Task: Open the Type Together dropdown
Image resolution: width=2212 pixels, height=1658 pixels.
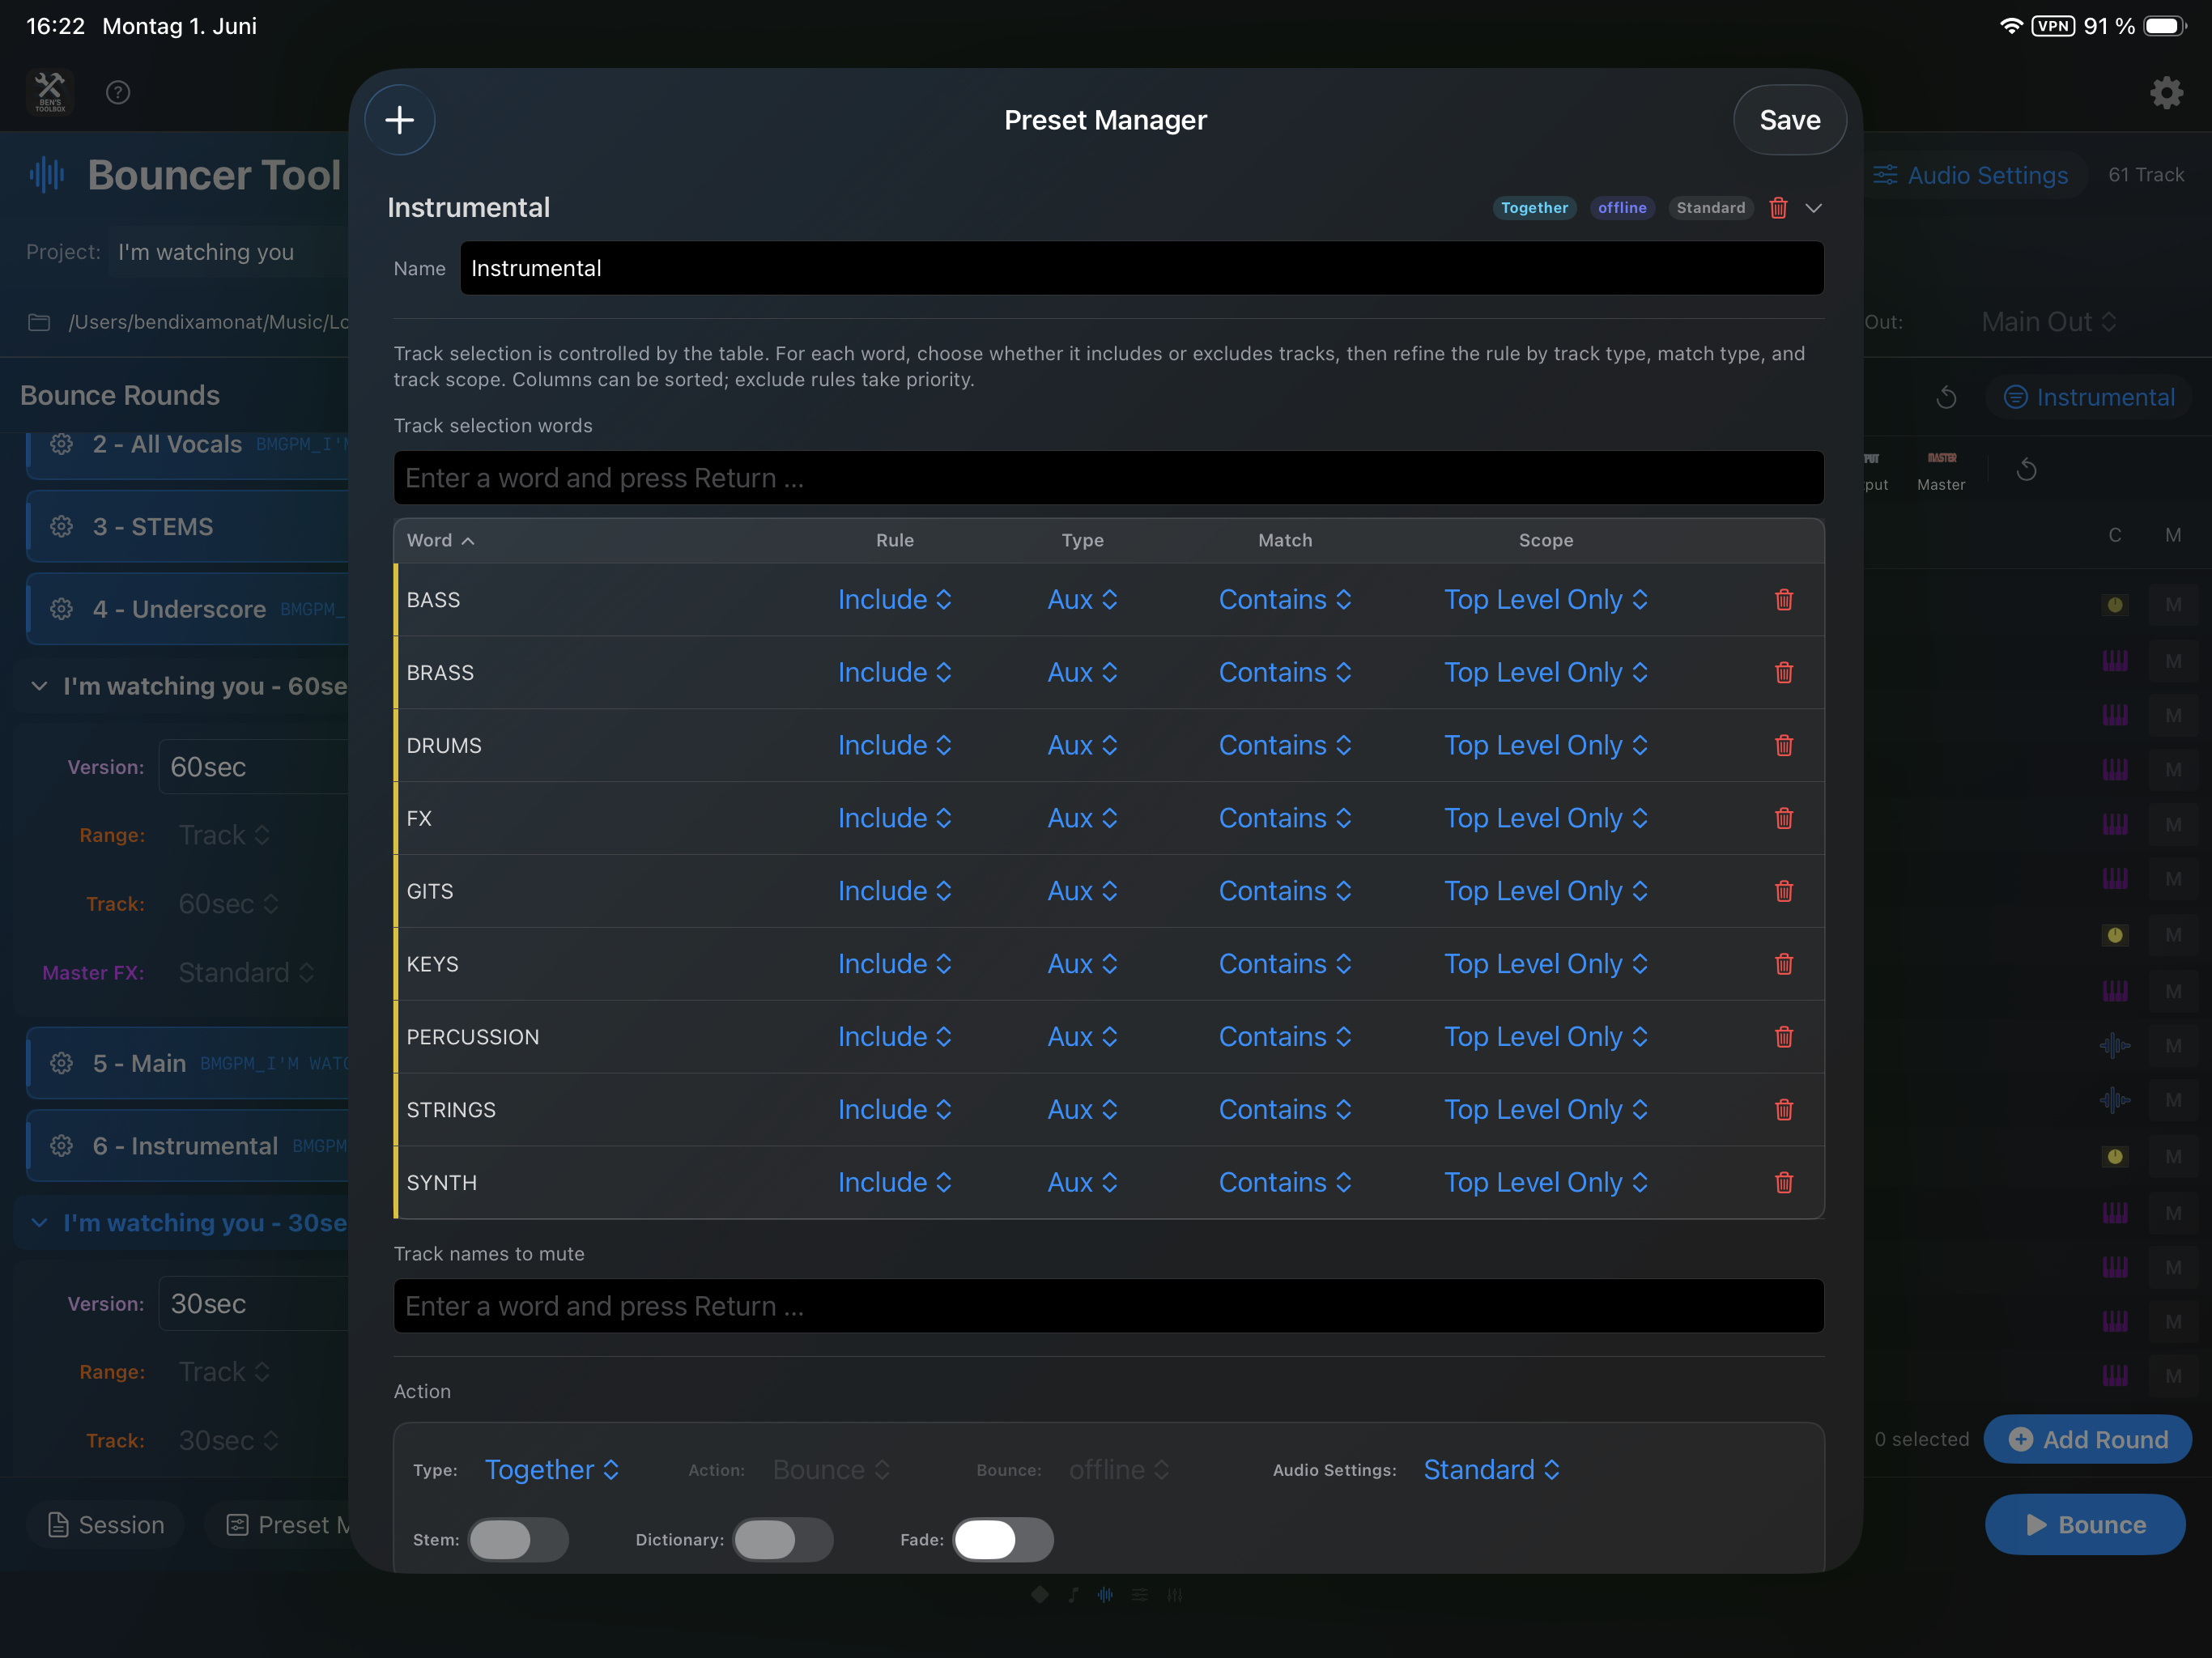Action: 552,1470
